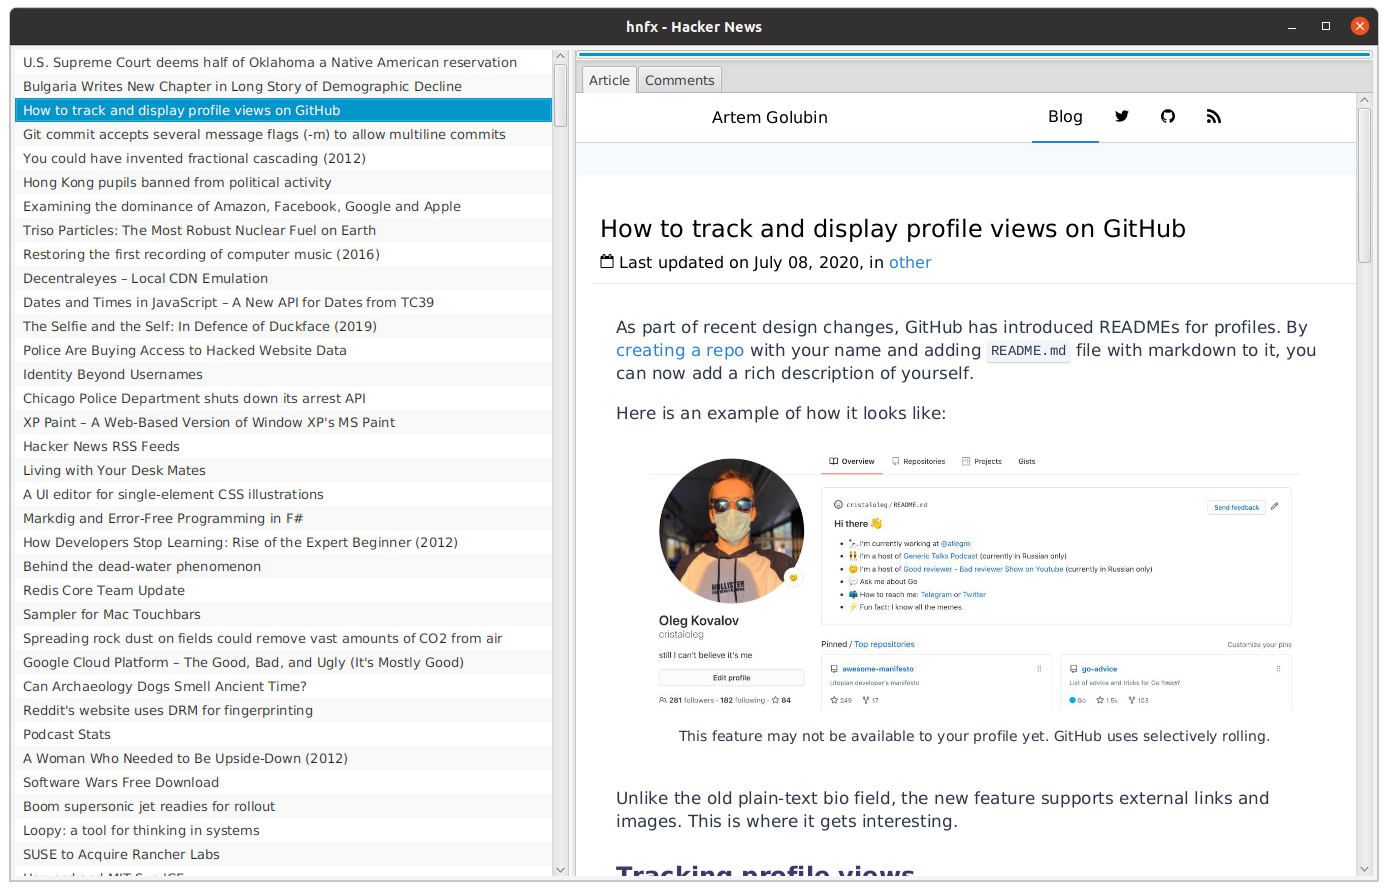
Task: Select 'The Selfie and the Self' story
Action: (x=283, y=326)
